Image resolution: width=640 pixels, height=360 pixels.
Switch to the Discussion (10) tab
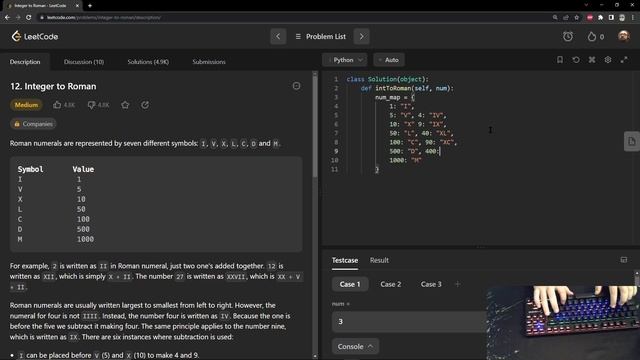tap(84, 62)
